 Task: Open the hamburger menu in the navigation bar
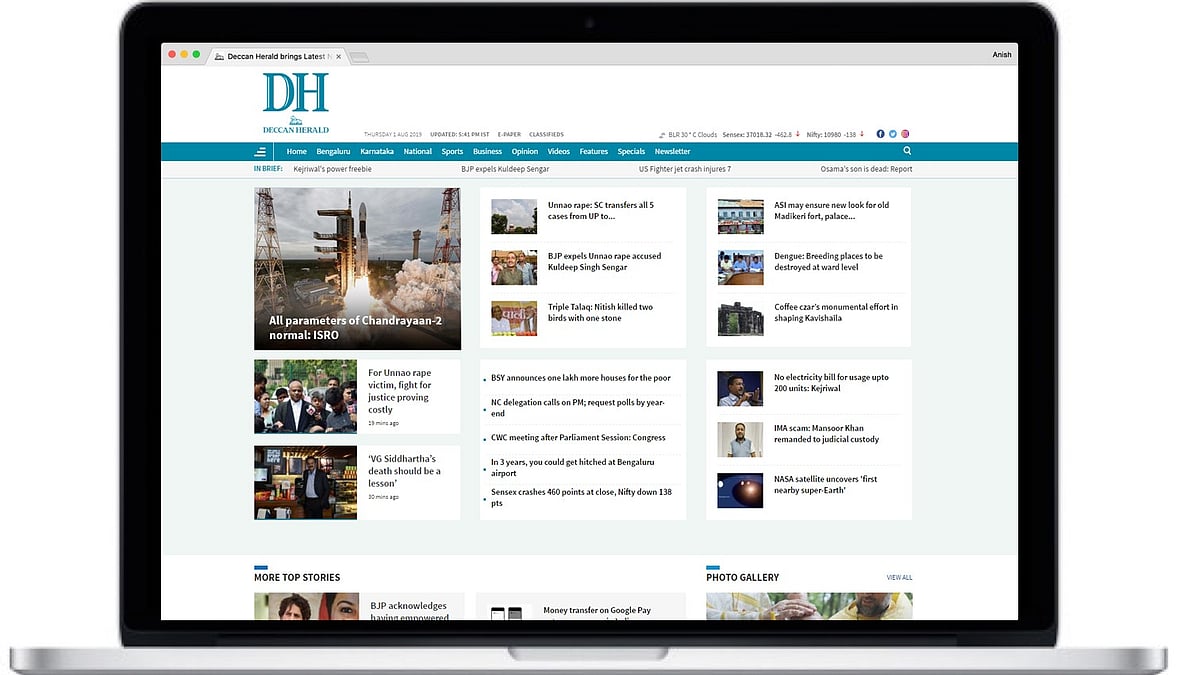[x=260, y=152]
